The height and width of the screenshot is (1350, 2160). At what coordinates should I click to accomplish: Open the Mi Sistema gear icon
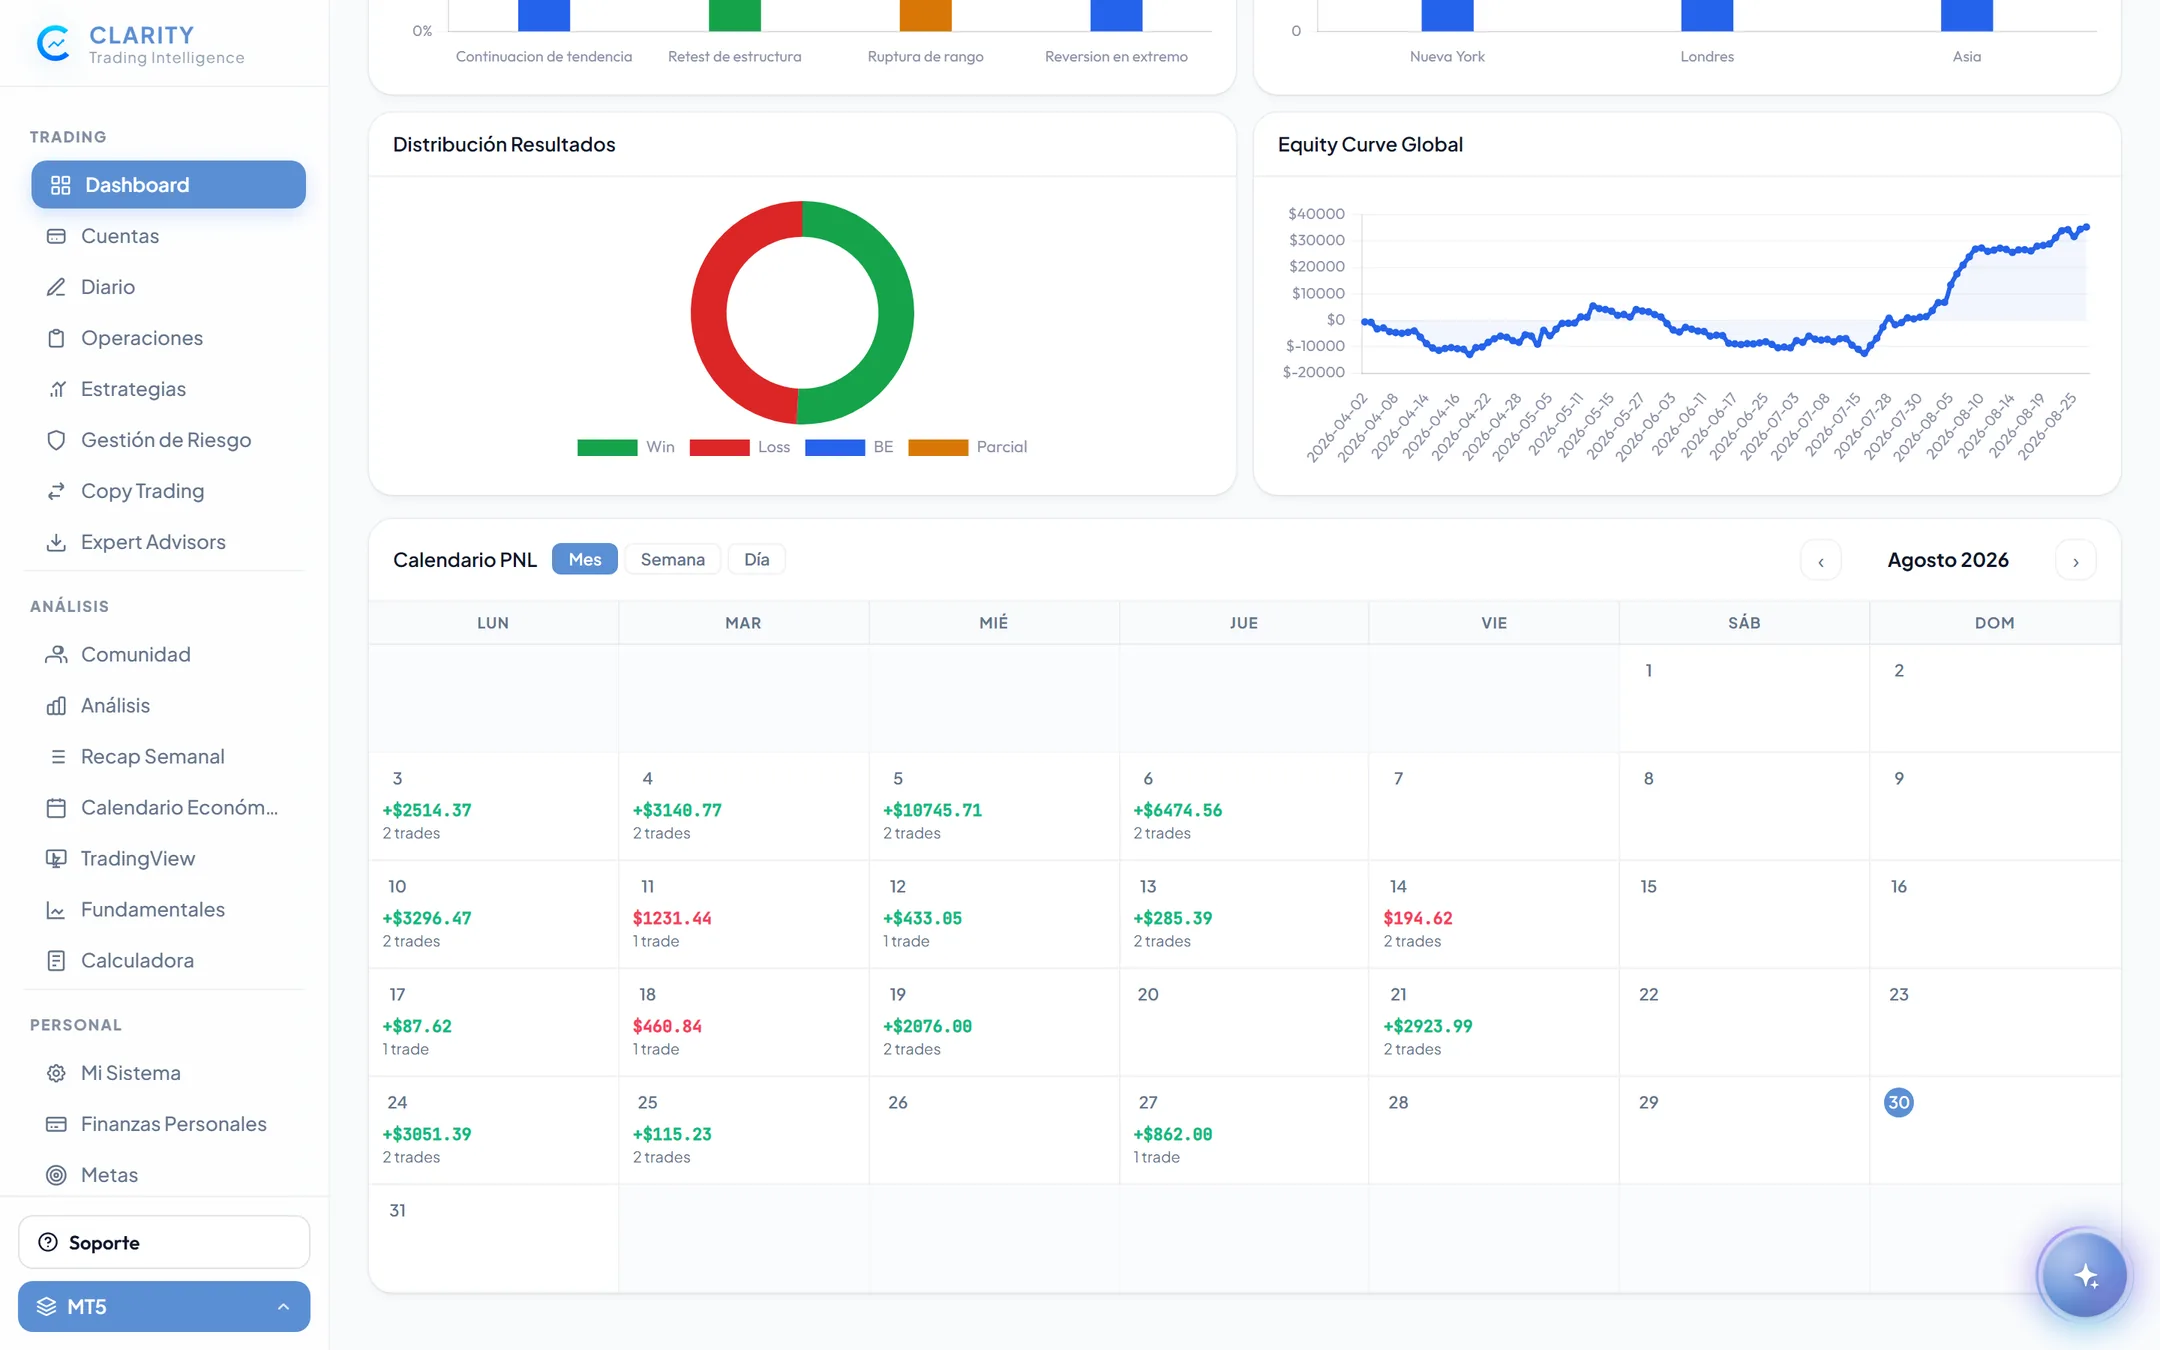click(x=56, y=1073)
